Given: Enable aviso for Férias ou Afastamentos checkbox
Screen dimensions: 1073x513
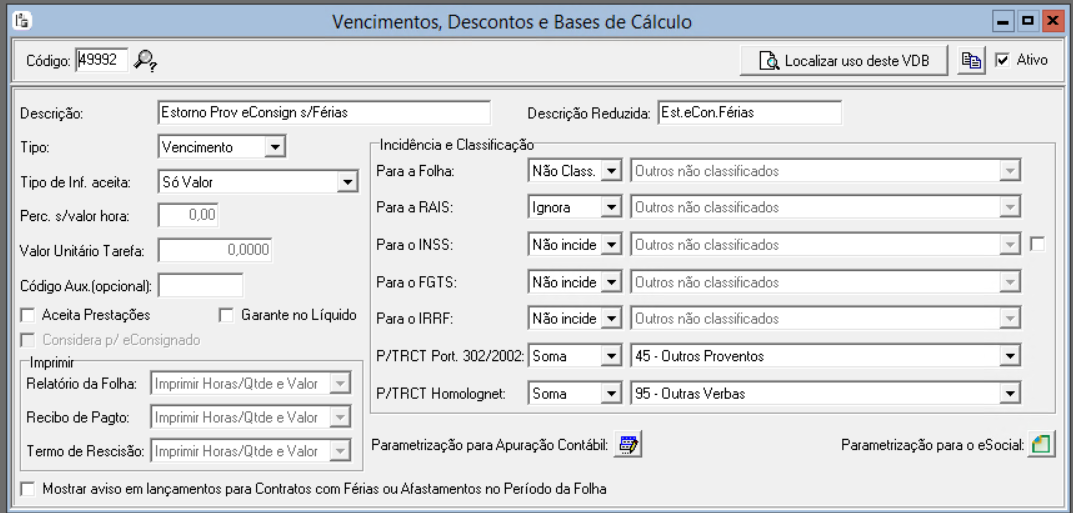Looking at the screenshot, I should tap(27, 489).
